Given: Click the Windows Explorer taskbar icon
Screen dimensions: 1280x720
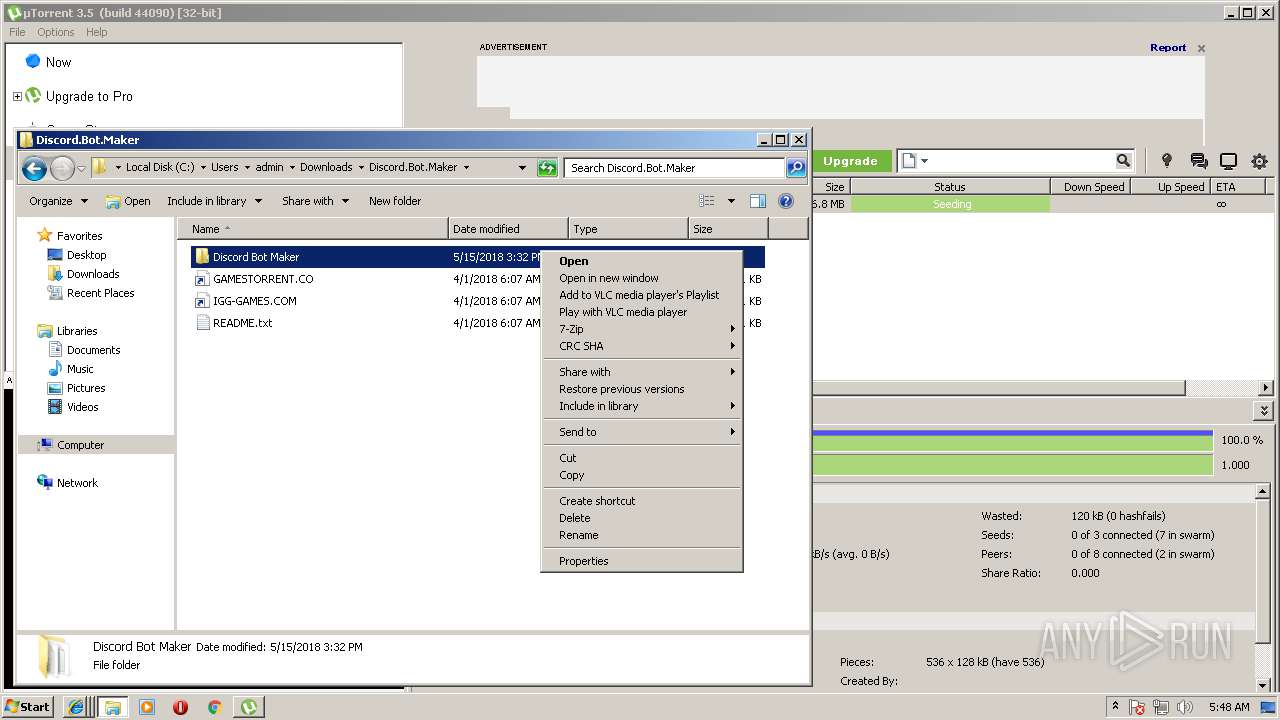Looking at the screenshot, I should pos(112,707).
